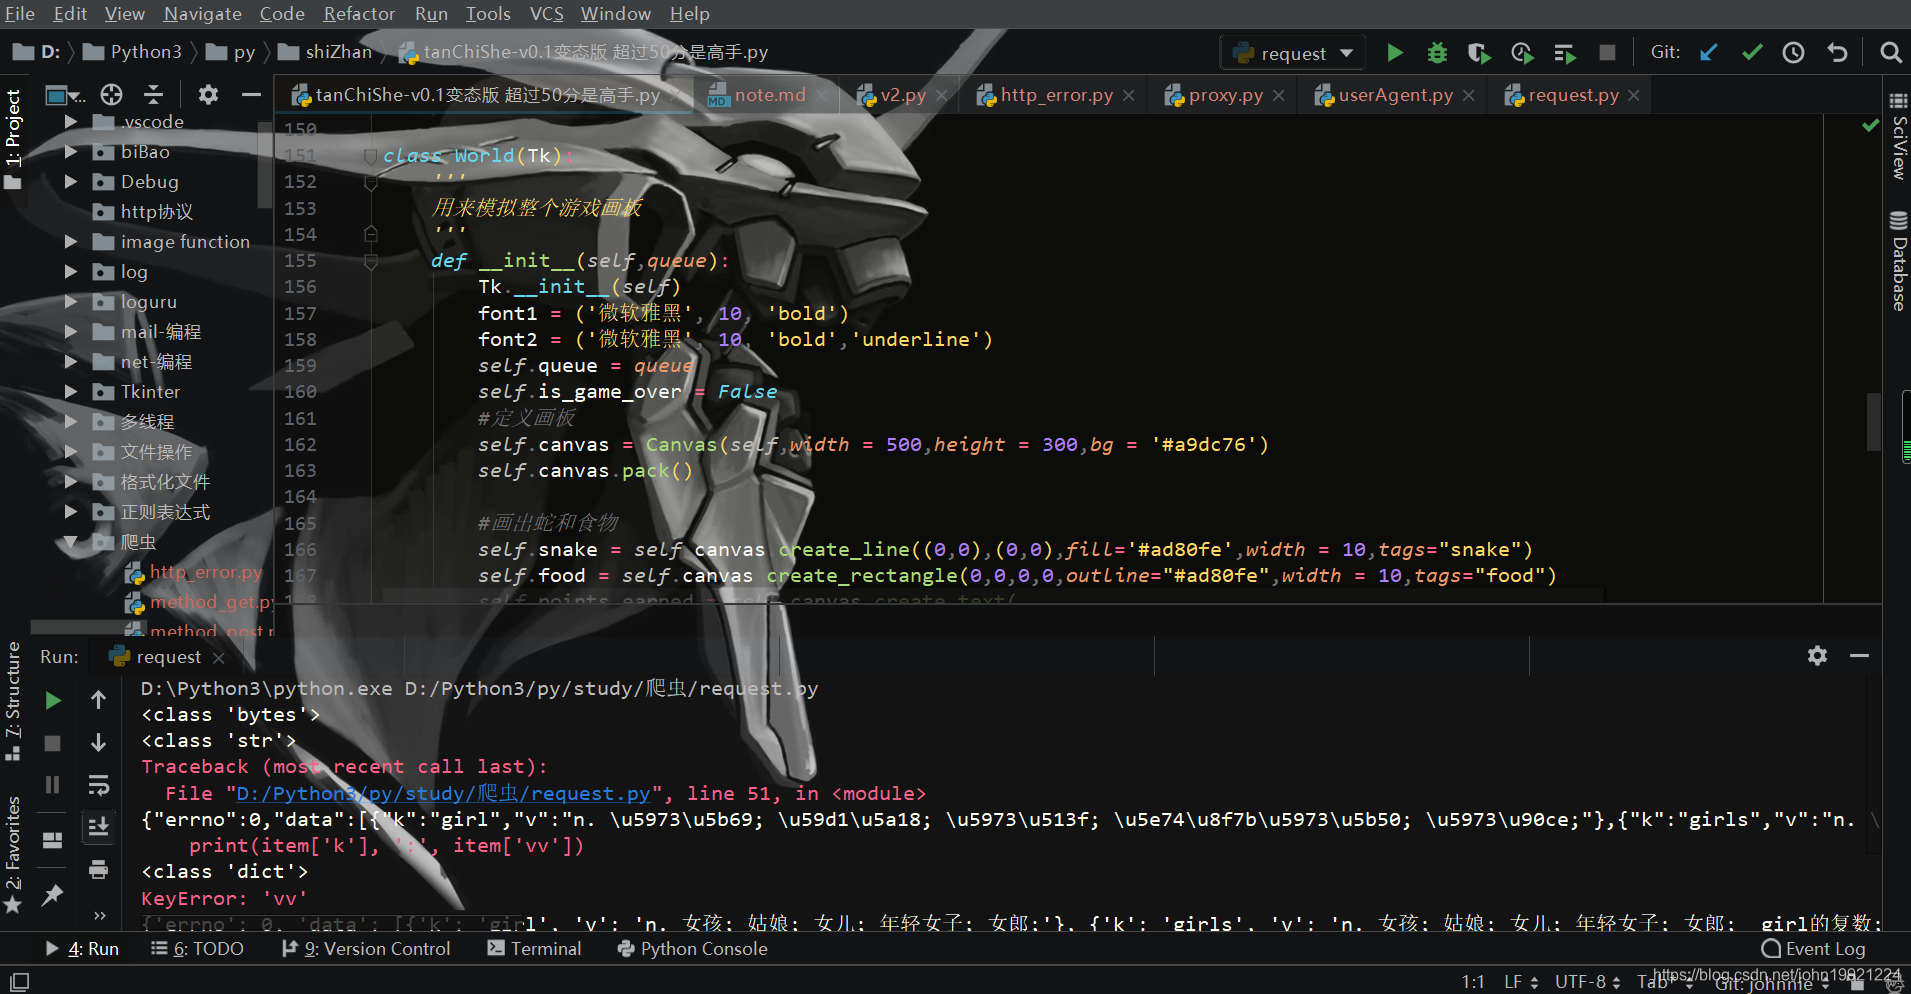Open the Python Console
Viewport: 1911px width, 994px height.
pyautogui.click(x=692, y=949)
